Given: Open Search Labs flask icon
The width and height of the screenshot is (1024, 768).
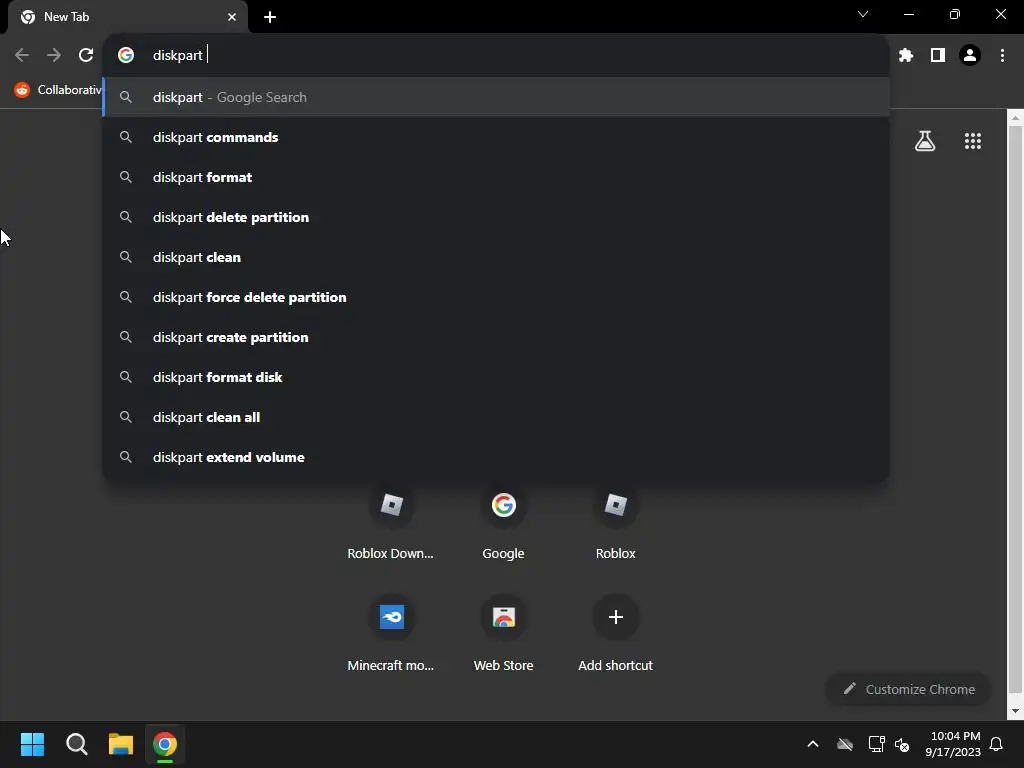Looking at the screenshot, I should [x=925, y=141].
